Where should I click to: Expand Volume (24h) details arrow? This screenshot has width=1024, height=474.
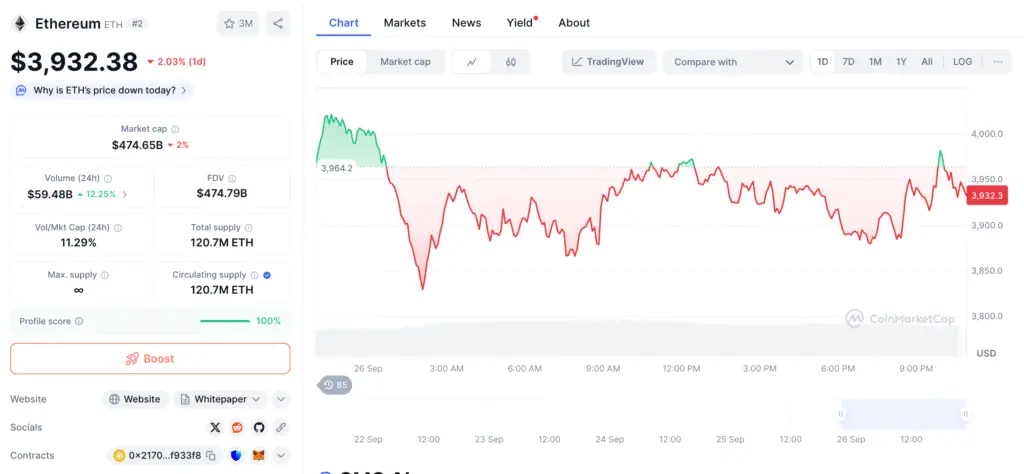[x=125, y=194]
